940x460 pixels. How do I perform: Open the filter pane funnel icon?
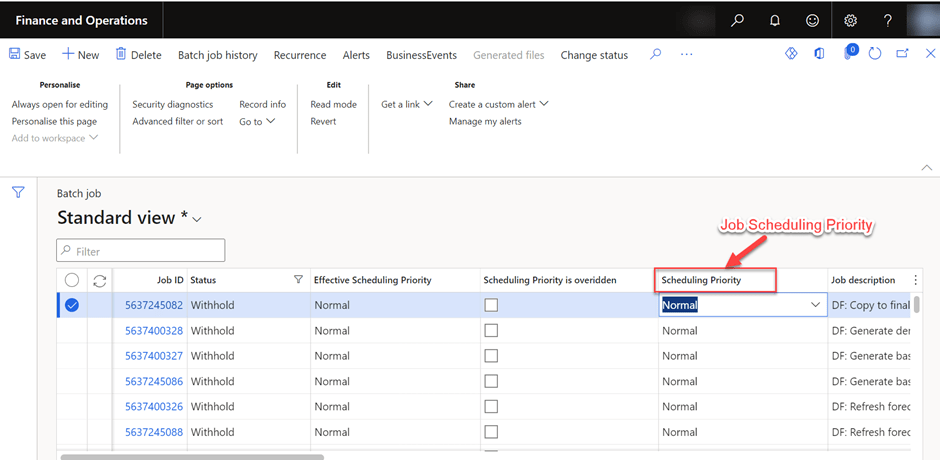click(18, 193)
